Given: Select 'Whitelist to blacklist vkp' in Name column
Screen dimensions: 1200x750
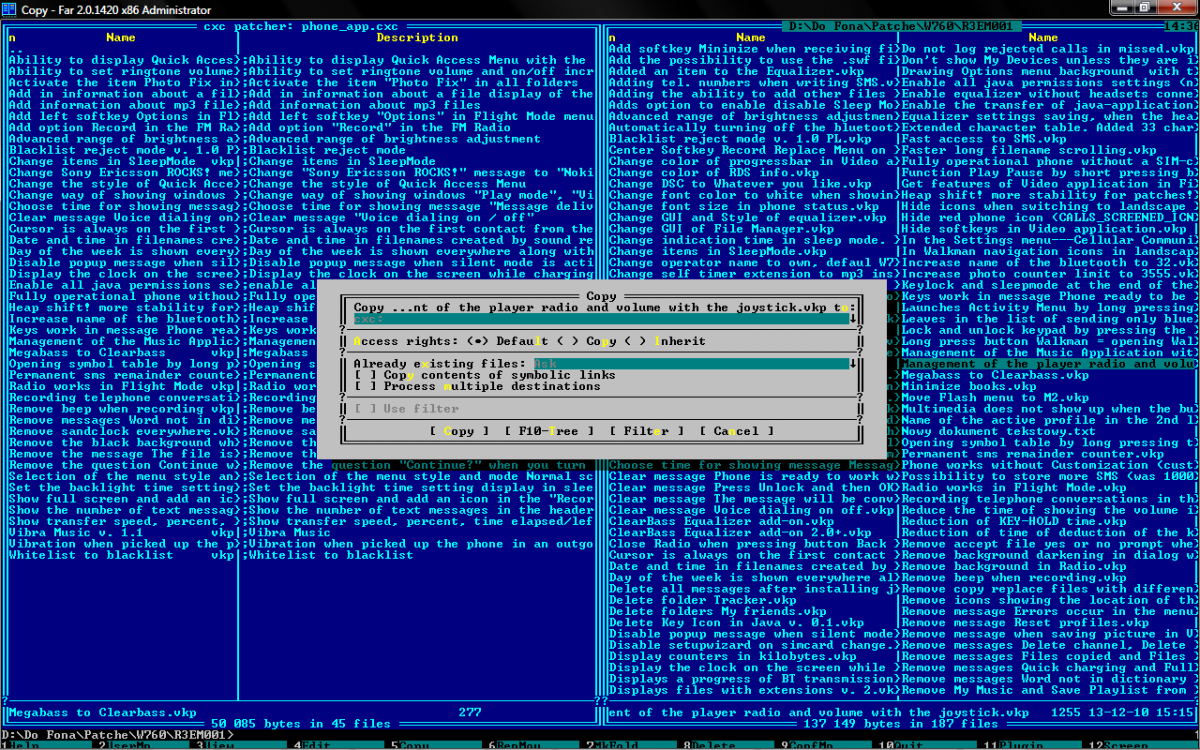Looking at the screenshot, I should (x=121, y=555).
